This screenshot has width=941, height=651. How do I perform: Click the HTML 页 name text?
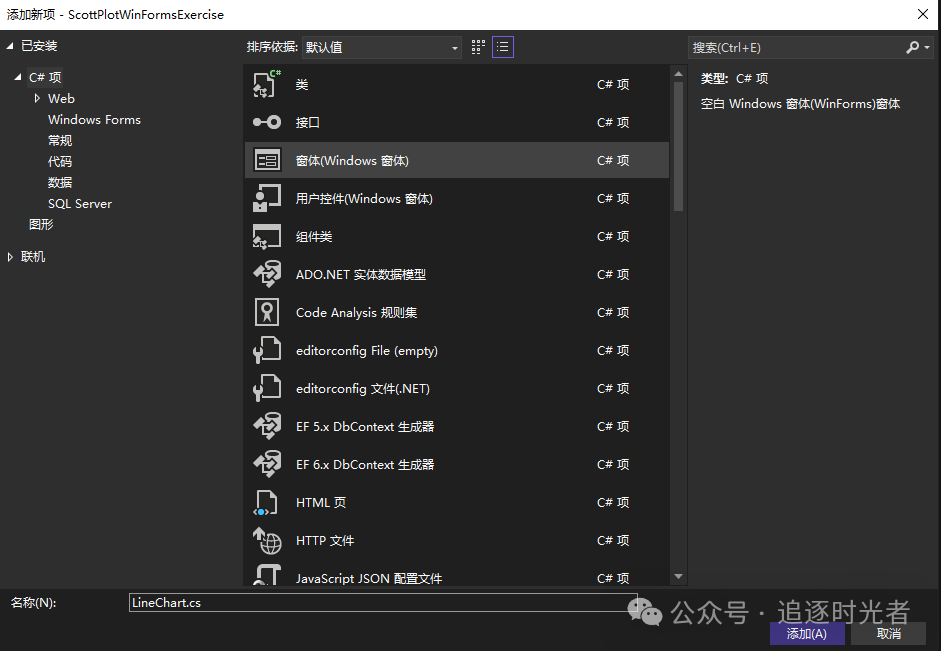321,503
